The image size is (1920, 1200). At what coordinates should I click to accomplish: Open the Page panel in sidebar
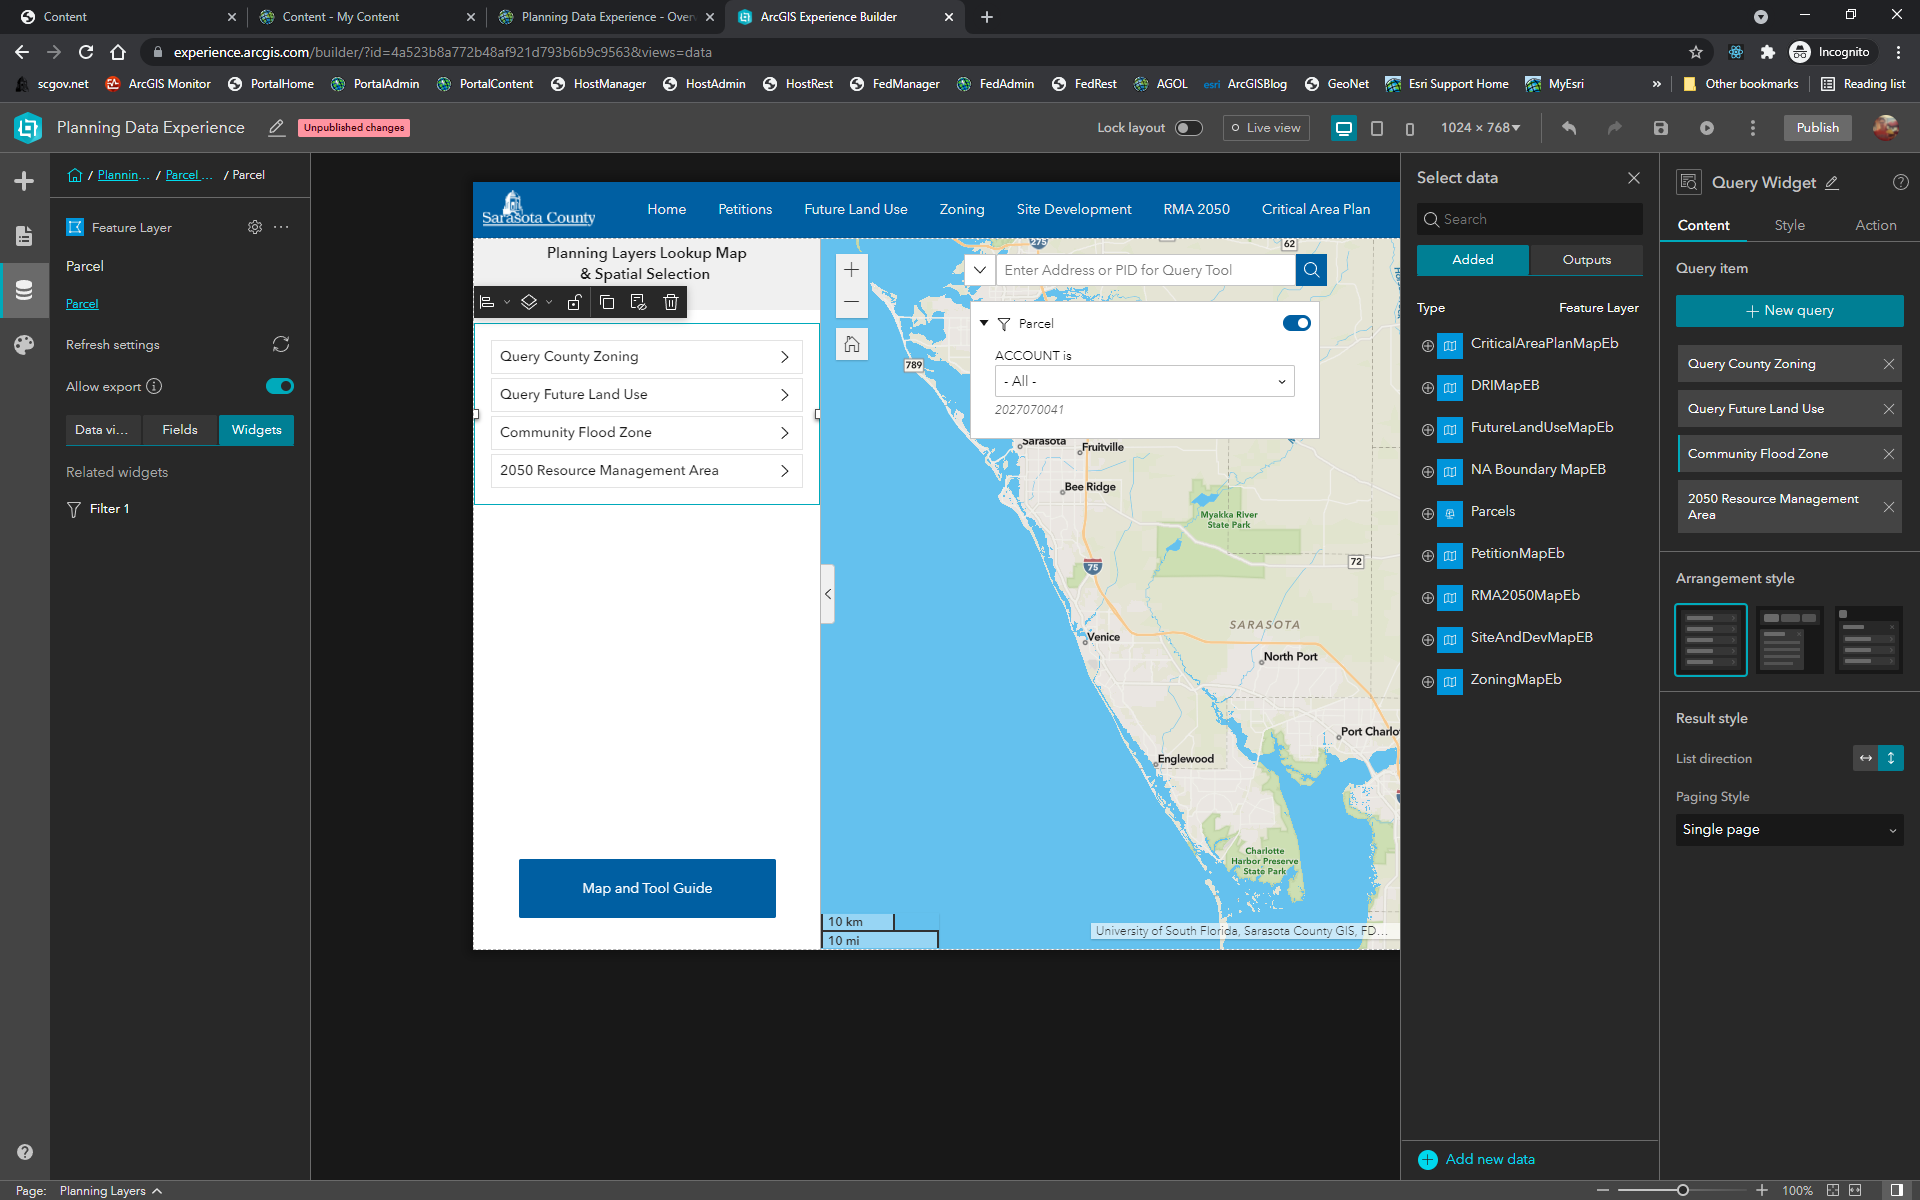24,236
